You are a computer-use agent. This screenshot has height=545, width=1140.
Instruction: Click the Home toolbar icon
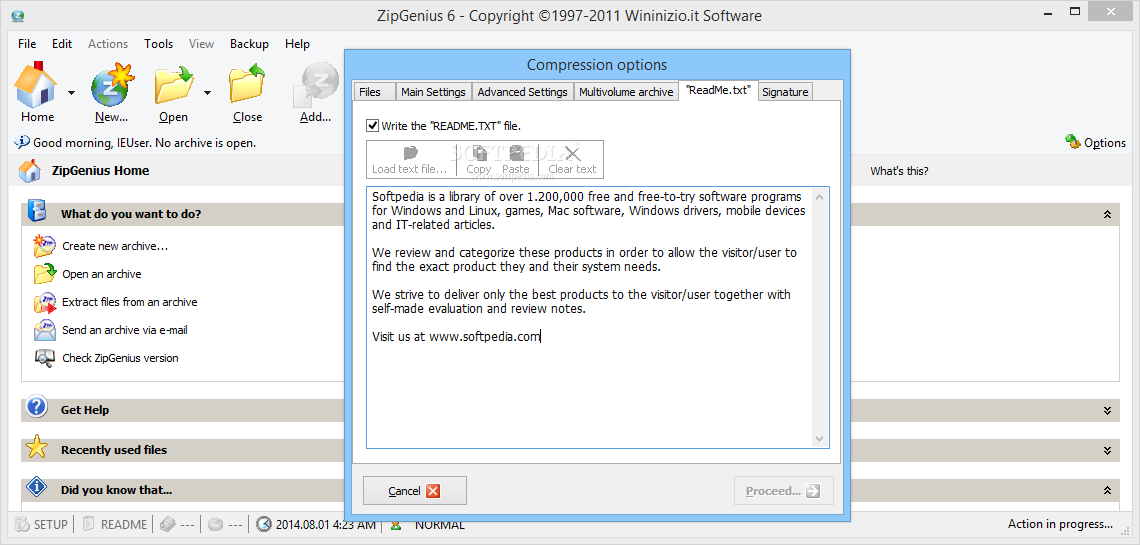pos(36,85)
